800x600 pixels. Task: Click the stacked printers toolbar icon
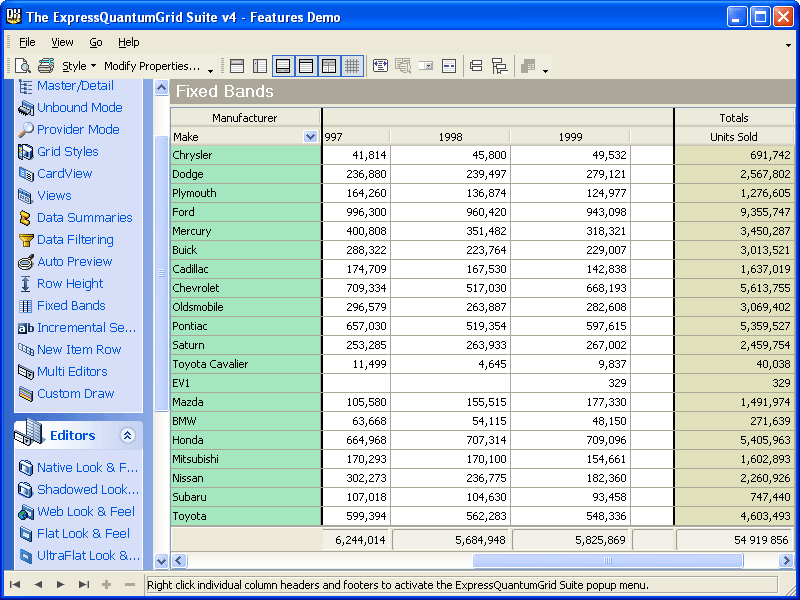coord(46,66)
